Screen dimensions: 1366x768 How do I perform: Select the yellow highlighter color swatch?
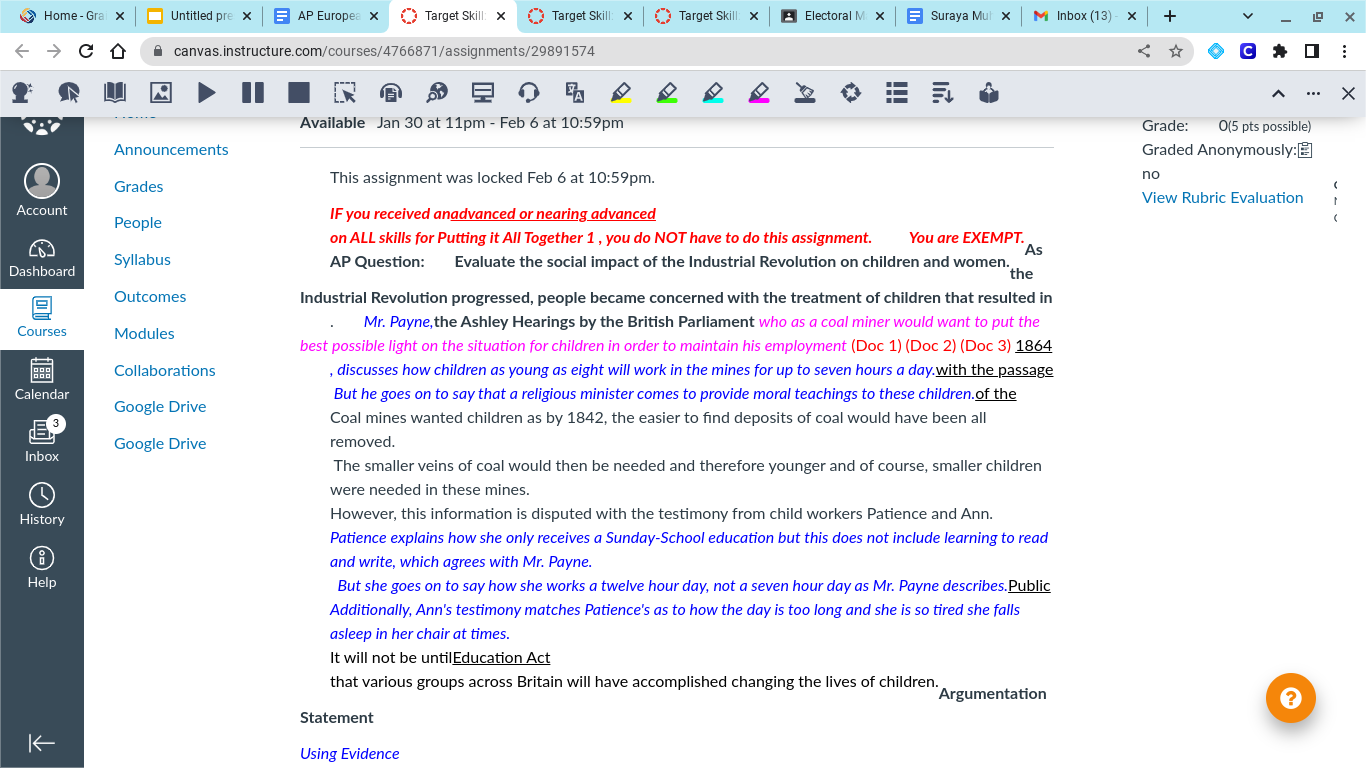tap(621, 92)
